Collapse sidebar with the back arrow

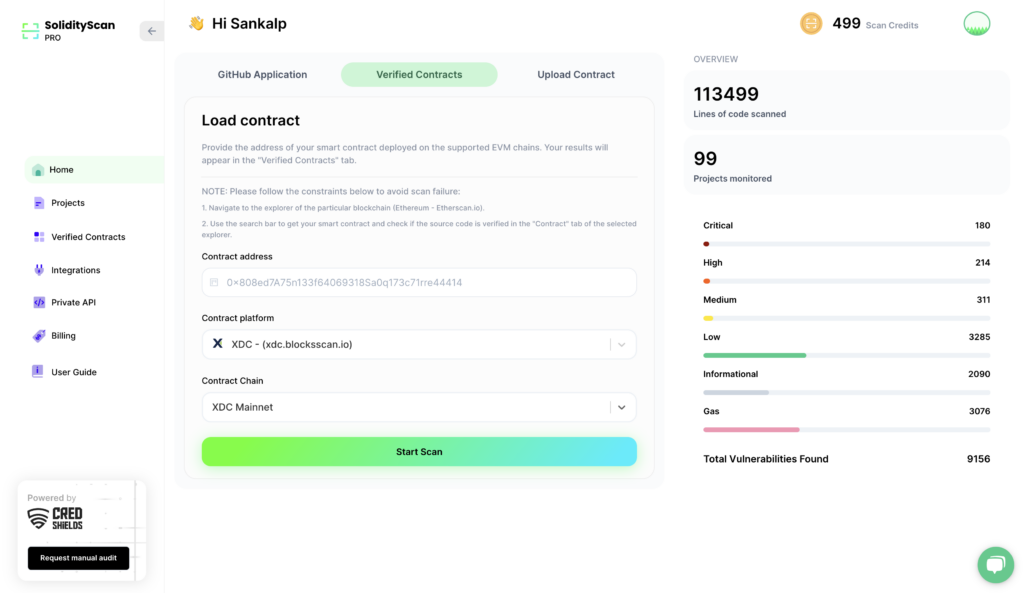point(152,31)
